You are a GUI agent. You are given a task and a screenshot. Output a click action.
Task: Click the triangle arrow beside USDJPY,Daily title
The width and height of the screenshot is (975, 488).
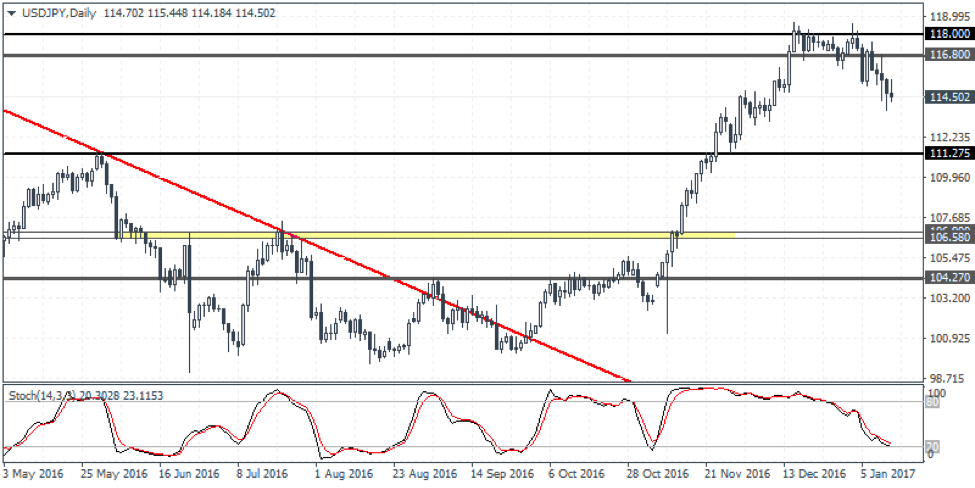coord(11,13)
